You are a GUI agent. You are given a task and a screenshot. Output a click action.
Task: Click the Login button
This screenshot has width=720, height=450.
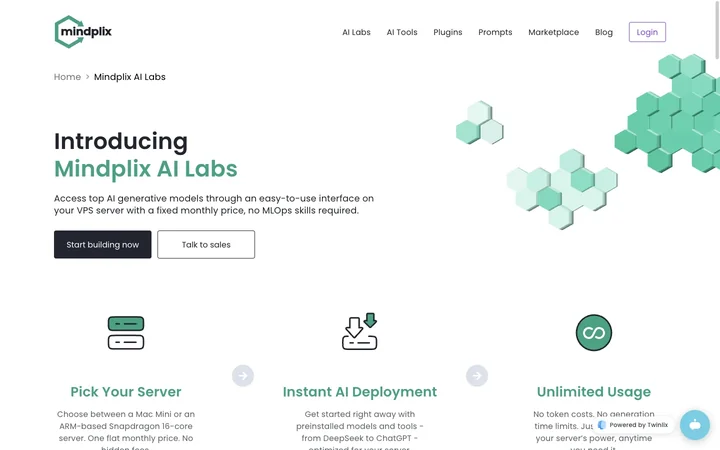[x=647, y=32]
